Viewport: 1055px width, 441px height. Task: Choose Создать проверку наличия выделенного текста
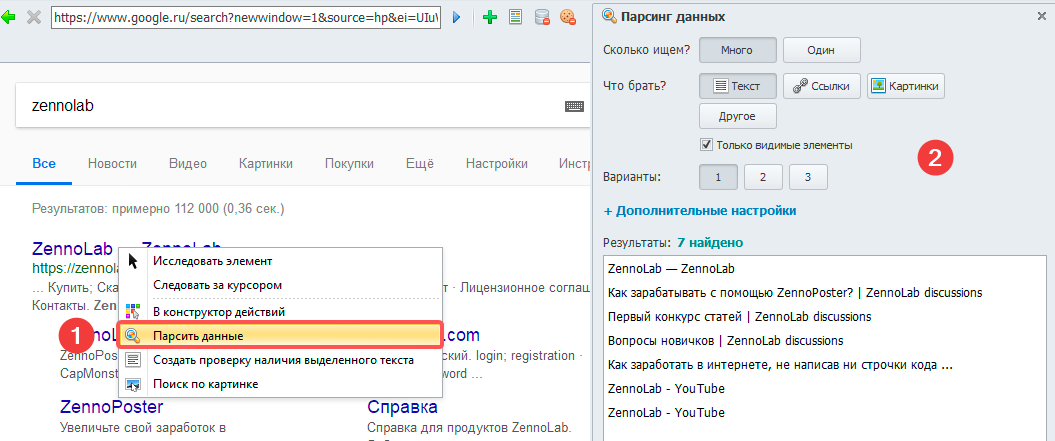280,360
